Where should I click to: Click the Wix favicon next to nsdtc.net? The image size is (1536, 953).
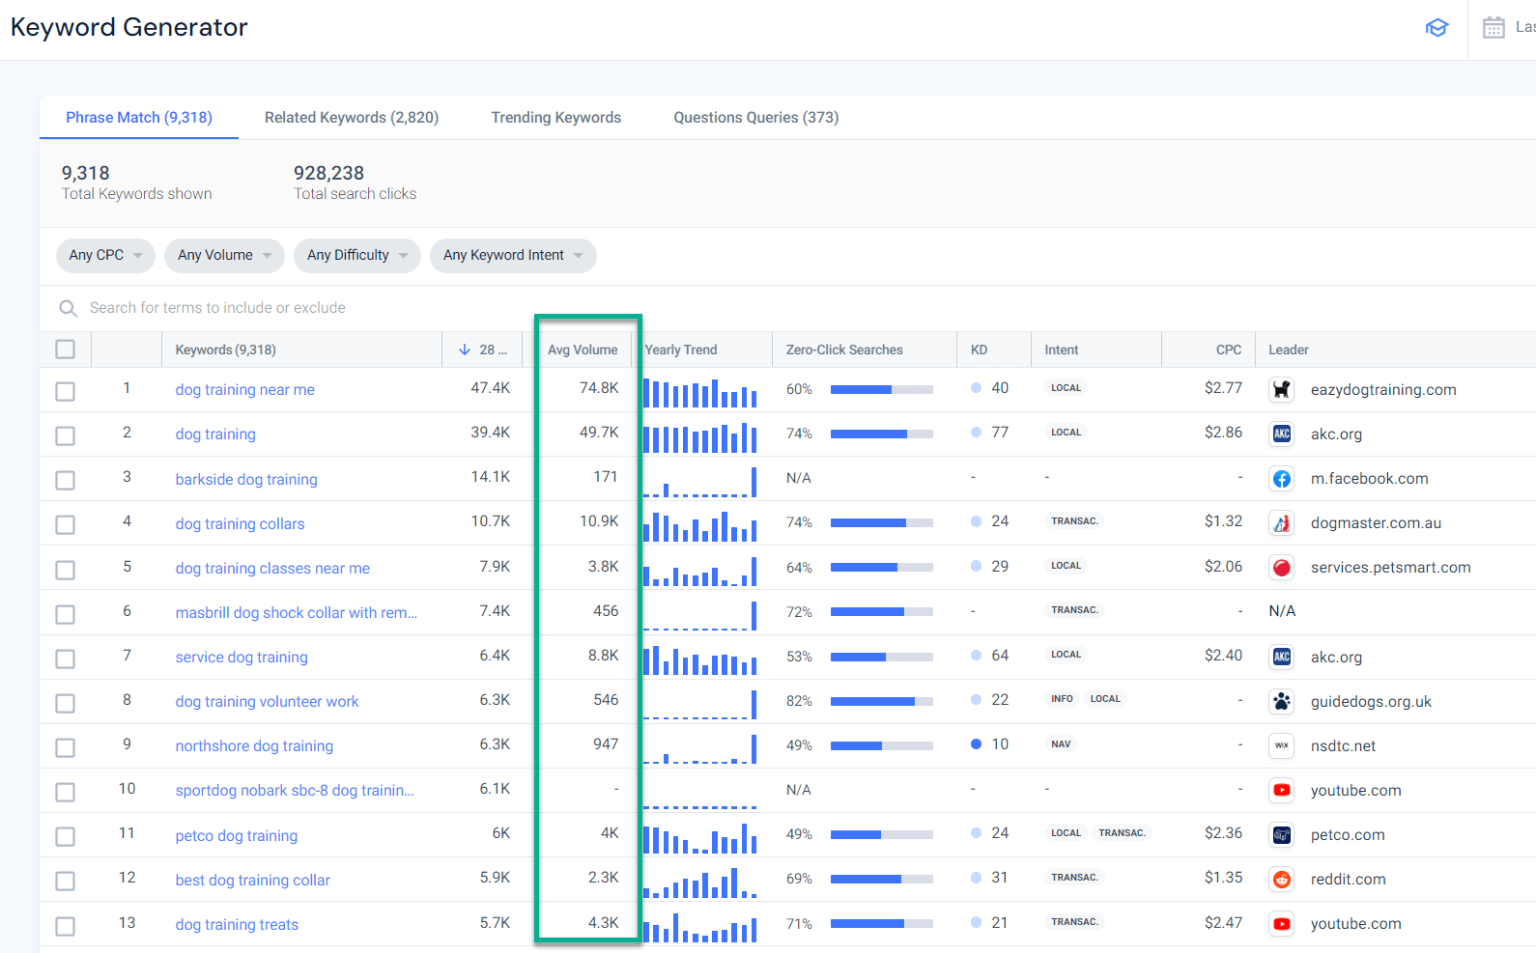1281,745
